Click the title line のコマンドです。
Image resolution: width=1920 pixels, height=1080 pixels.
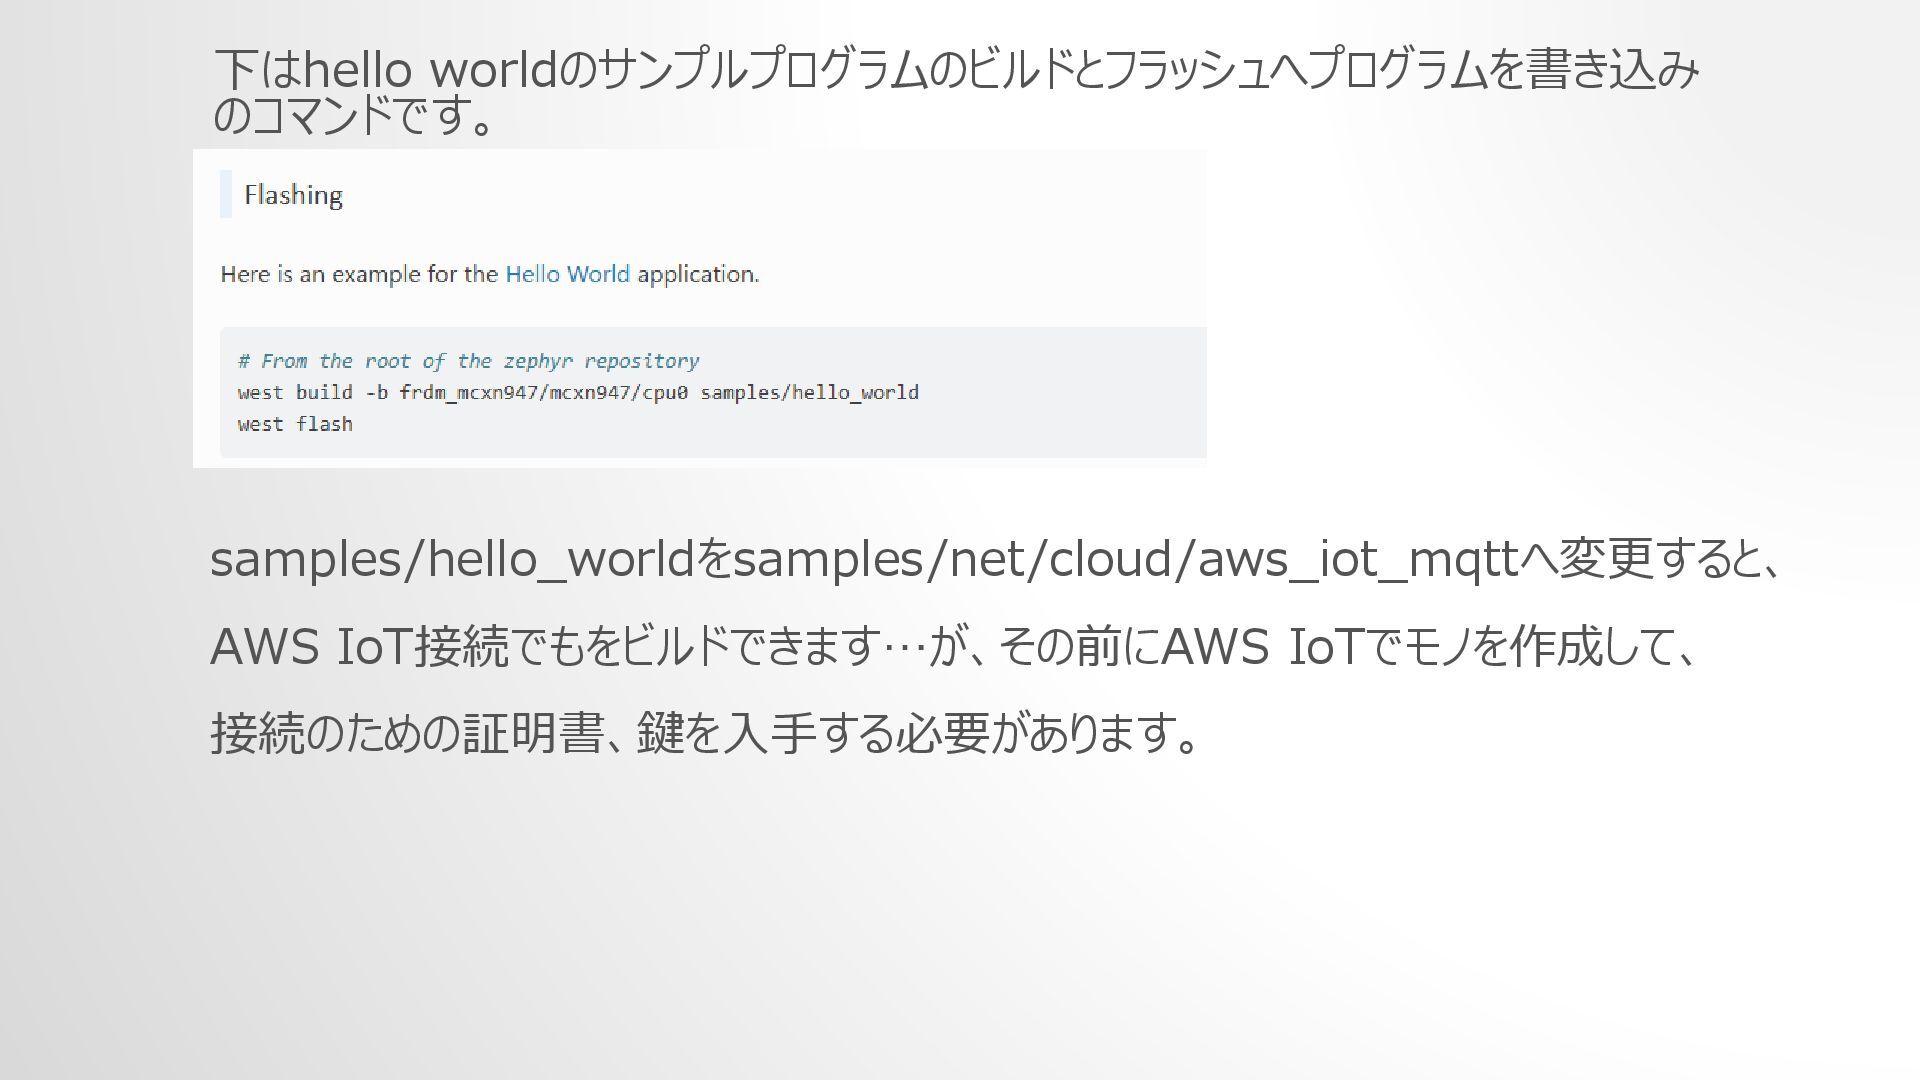click(355, 116)
